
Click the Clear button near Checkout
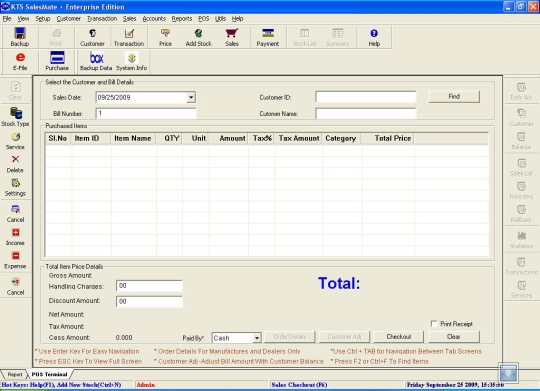coord(454,337)
